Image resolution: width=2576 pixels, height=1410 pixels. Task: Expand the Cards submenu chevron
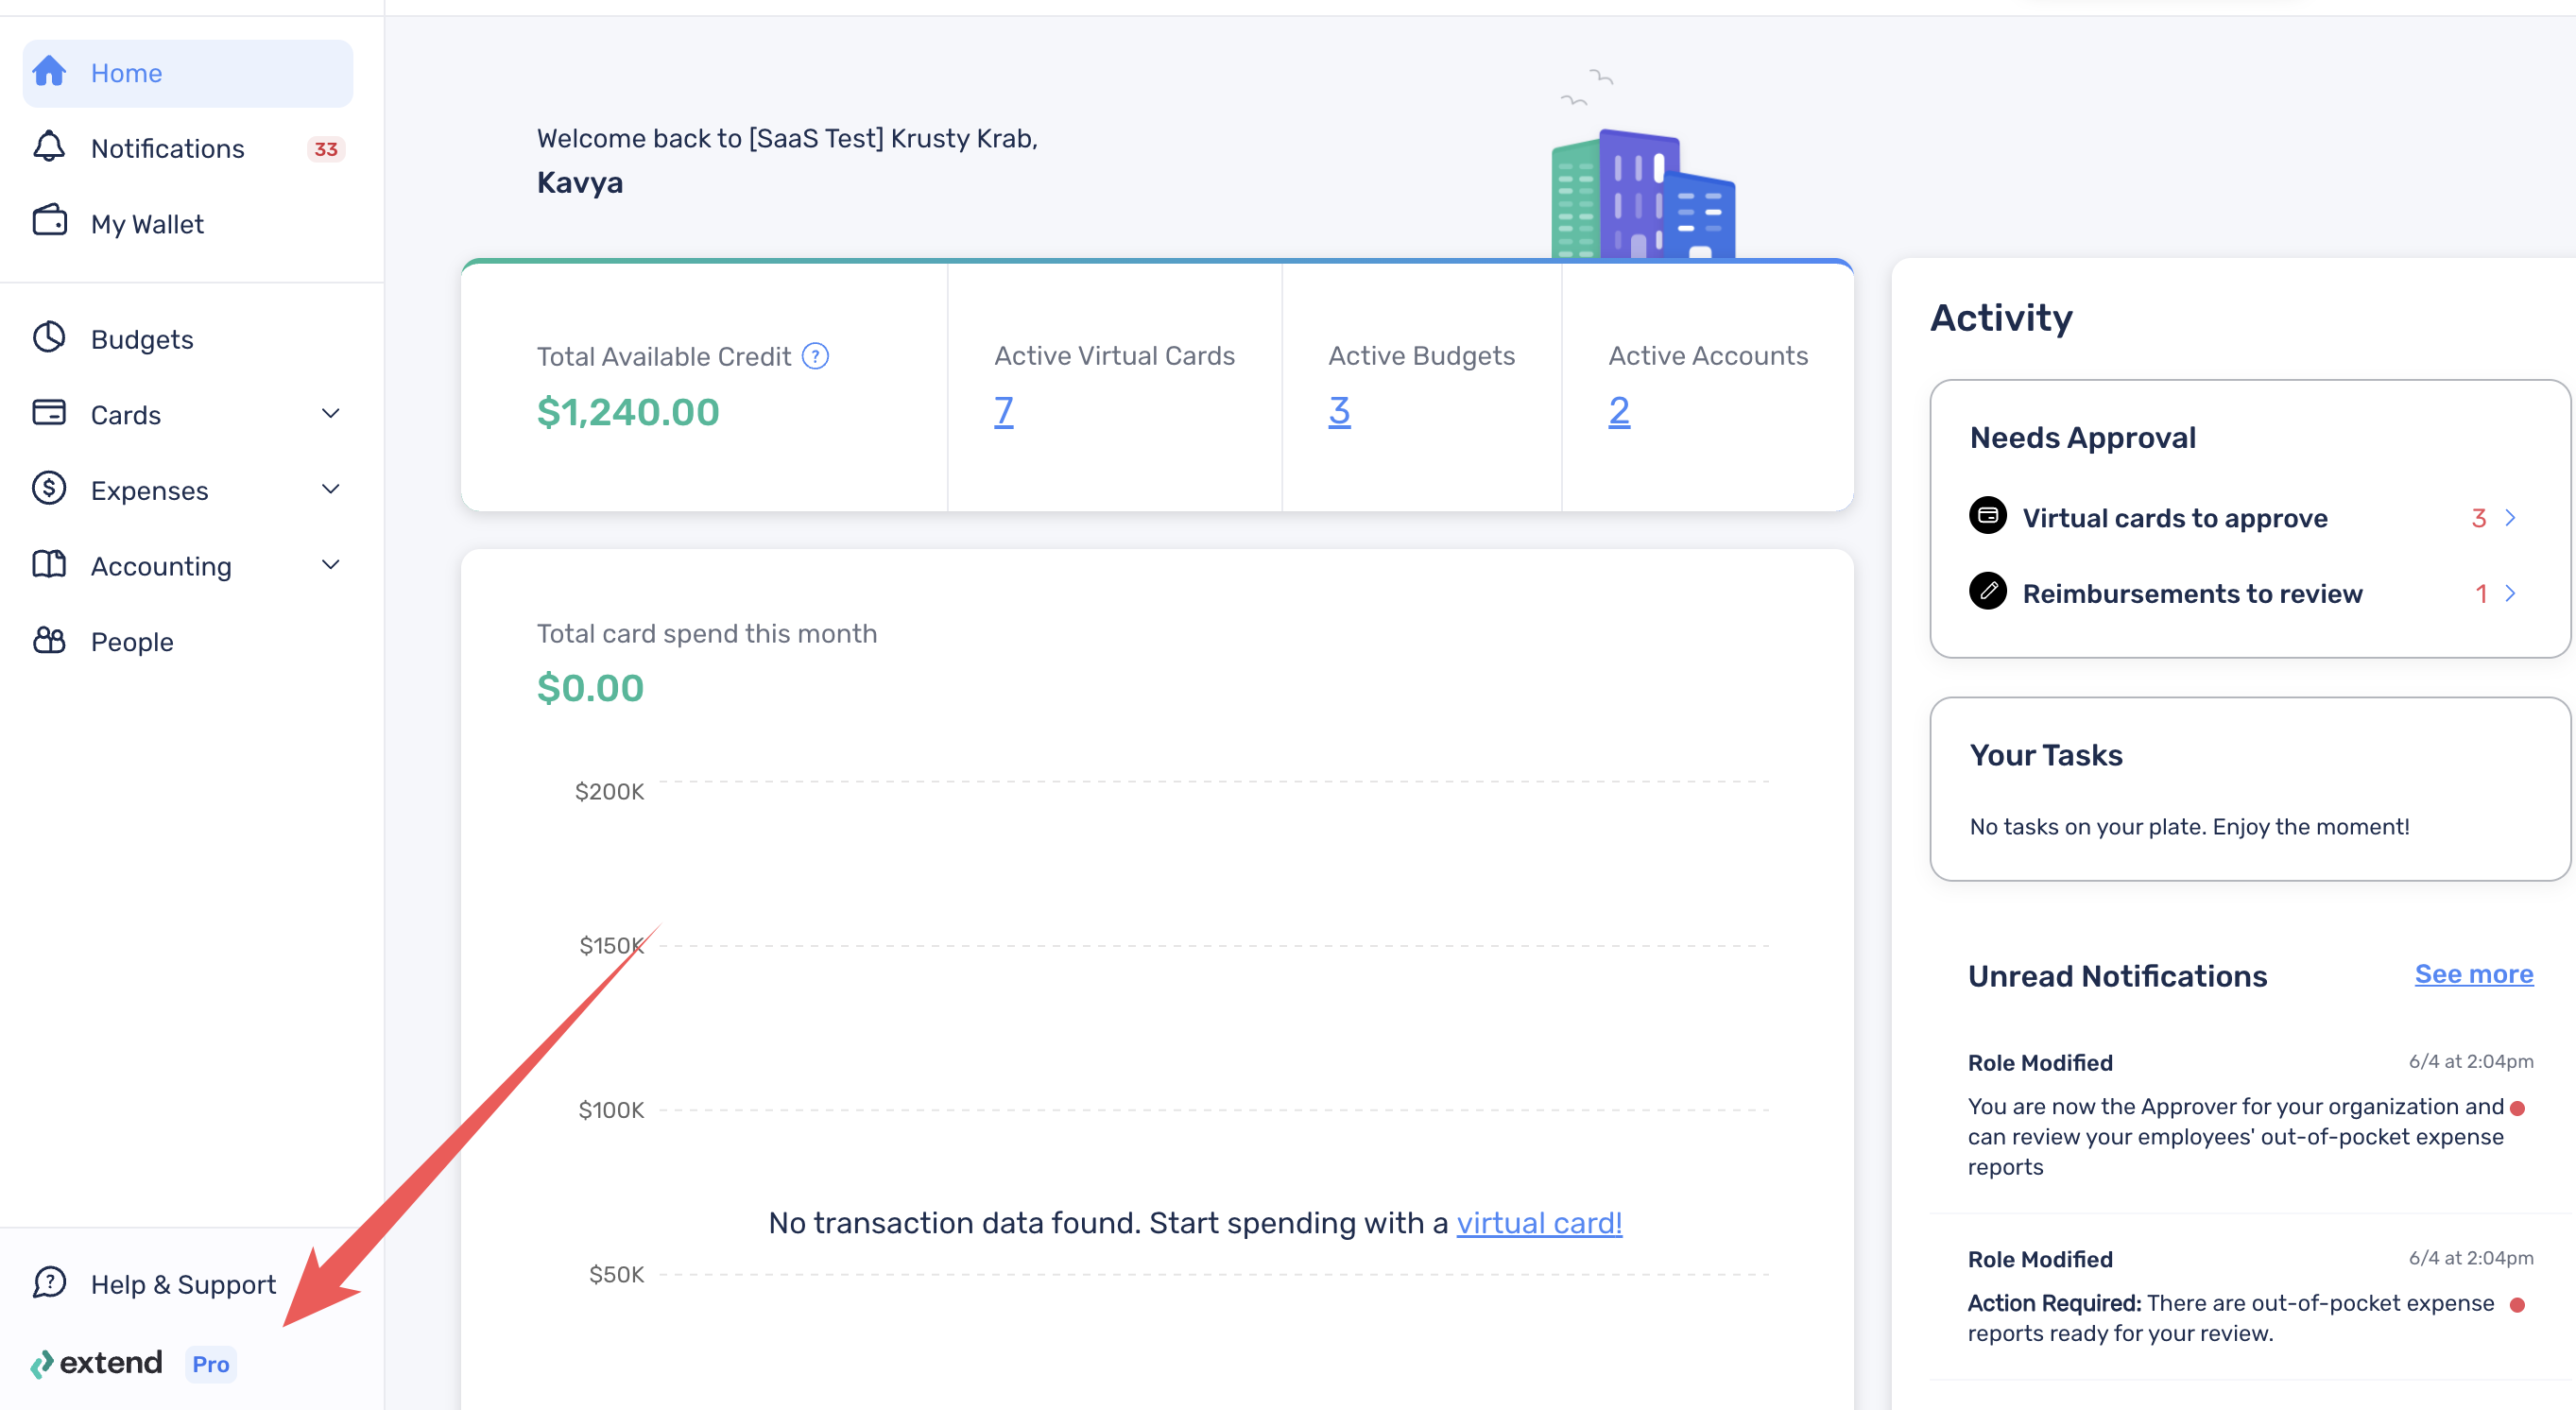pyautogui.click(x=331, y=413)
